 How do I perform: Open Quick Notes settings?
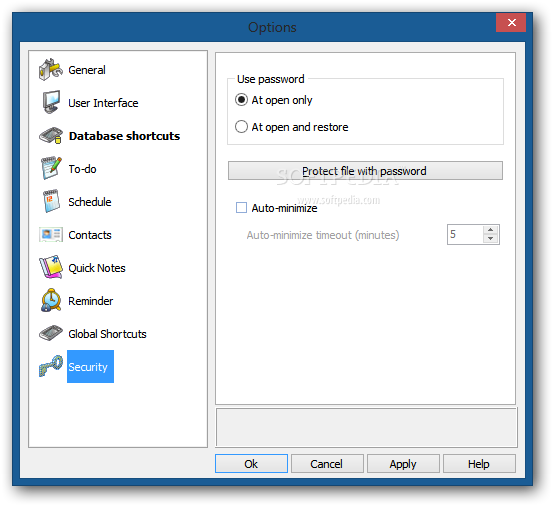click(97, 268)
